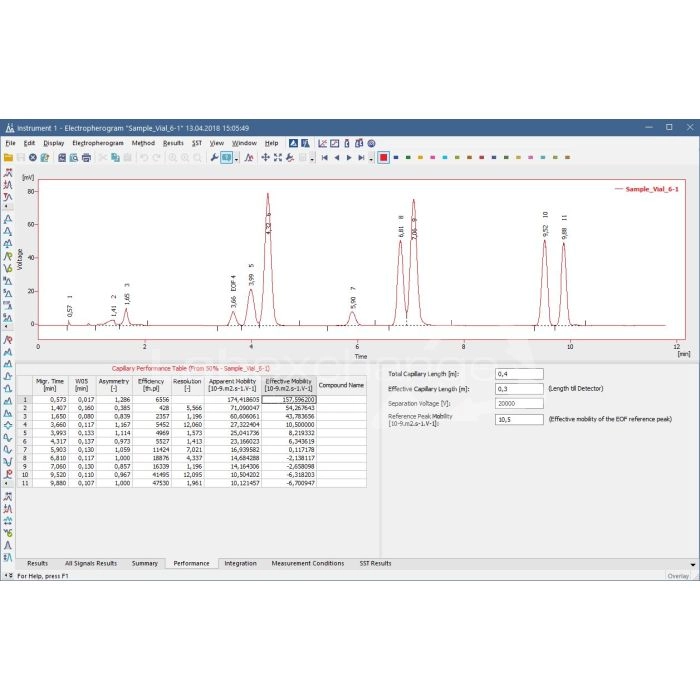Click the Print icon in the toolbar
Image resolution: width=700 pixels, height=700 pixels.
[x=86, y=157]
